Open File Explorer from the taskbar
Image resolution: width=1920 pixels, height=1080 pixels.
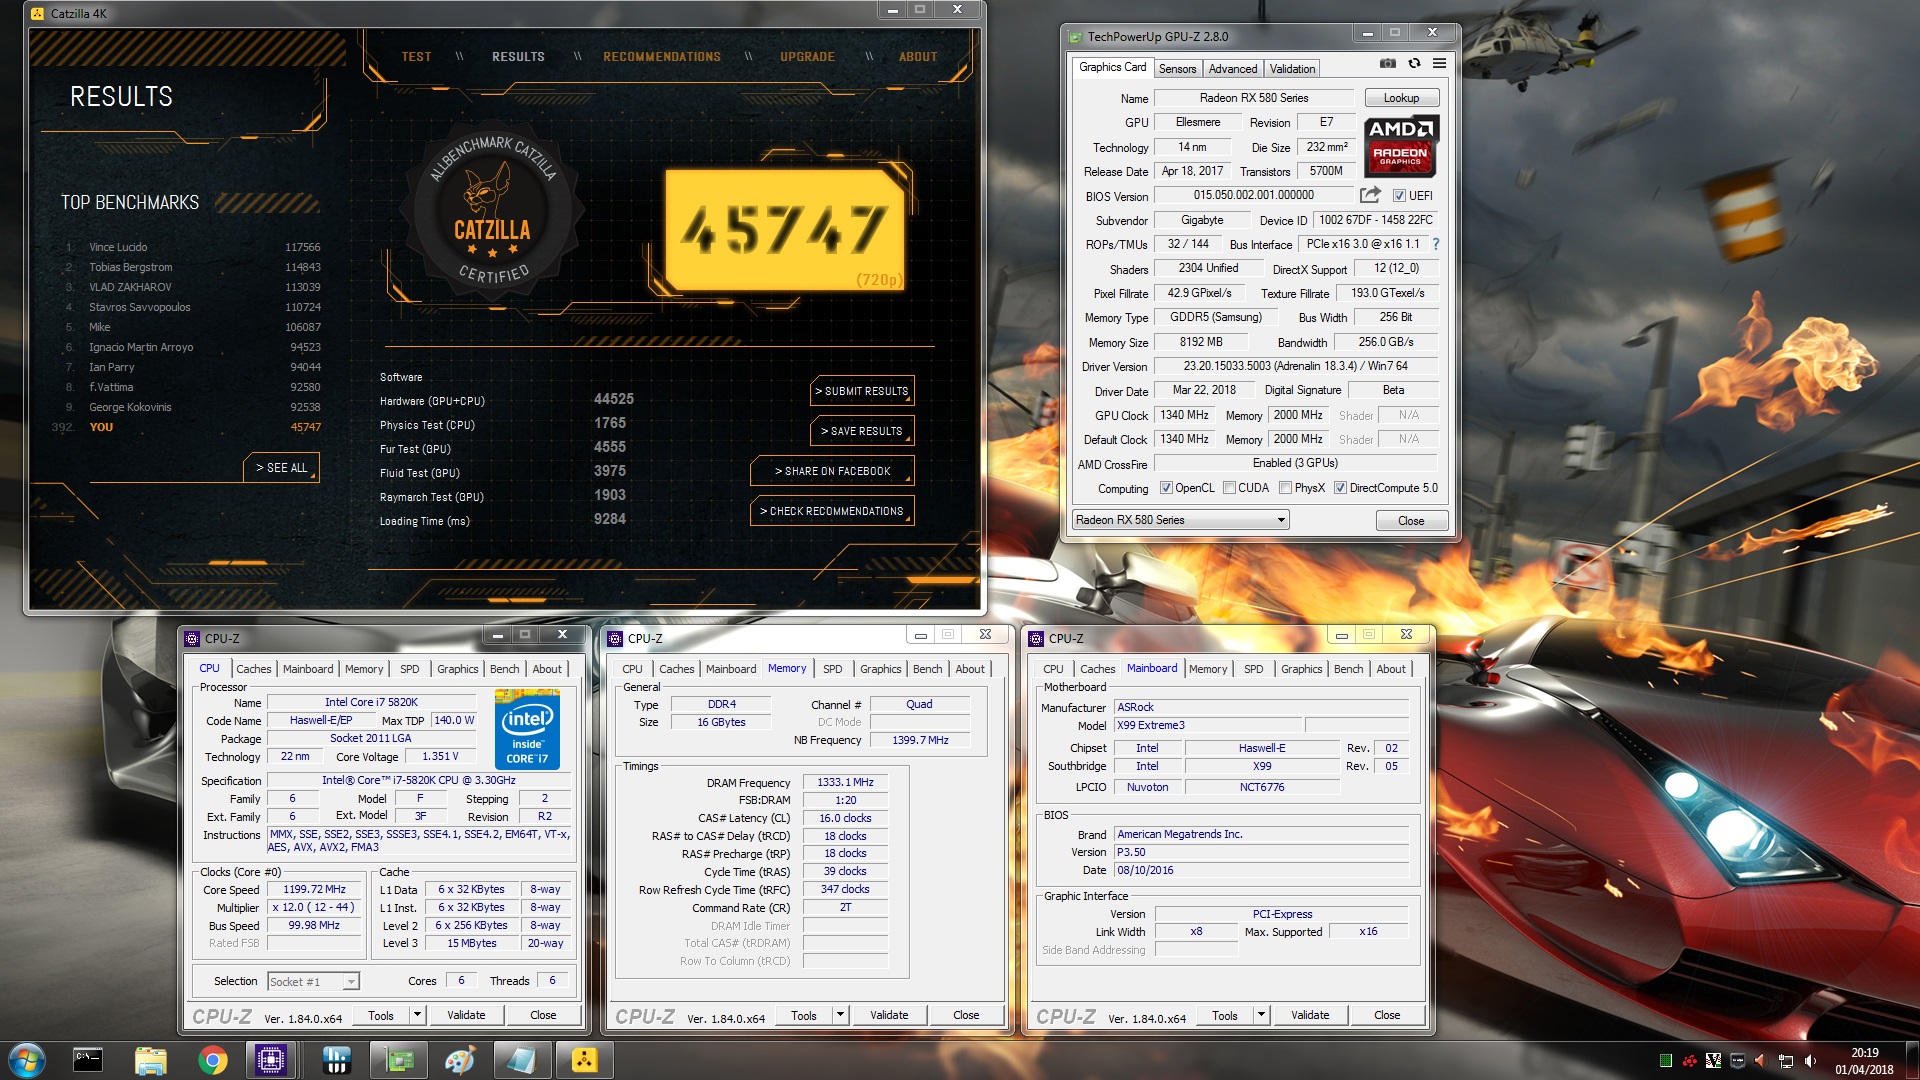click(x=150, y=1060)
